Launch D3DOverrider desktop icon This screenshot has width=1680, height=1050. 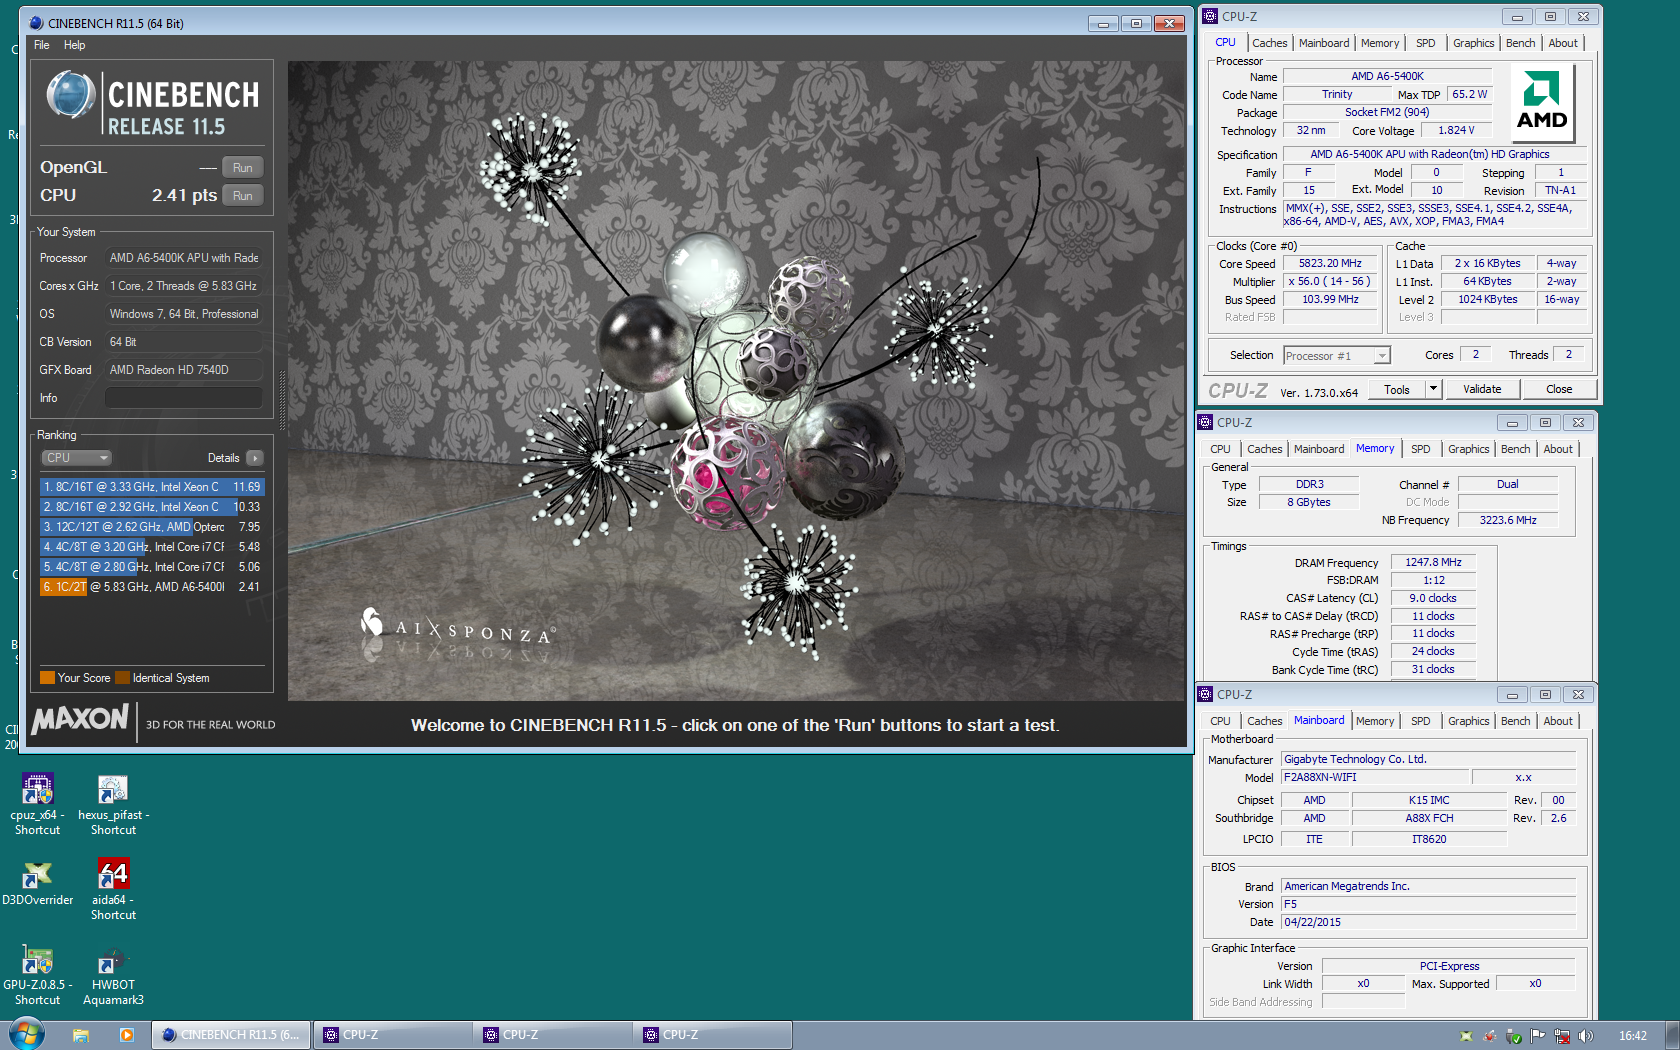point(37,883)
